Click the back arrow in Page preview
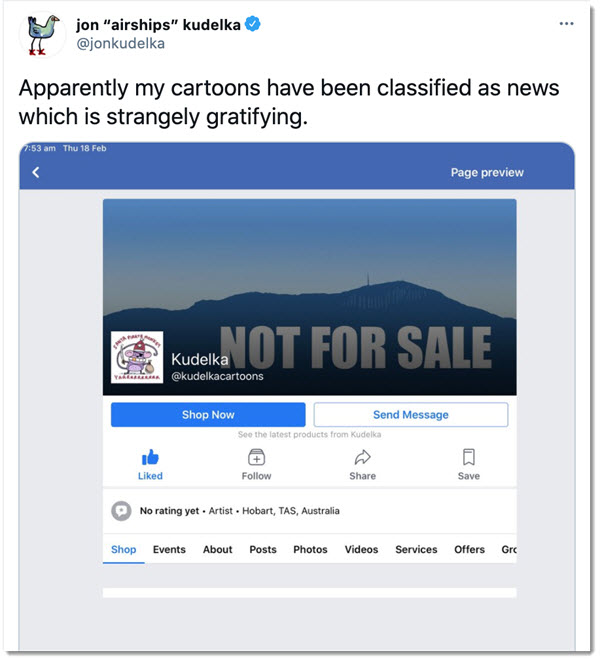Viewport: 600px width, 661px height. [x=36, y=172]
